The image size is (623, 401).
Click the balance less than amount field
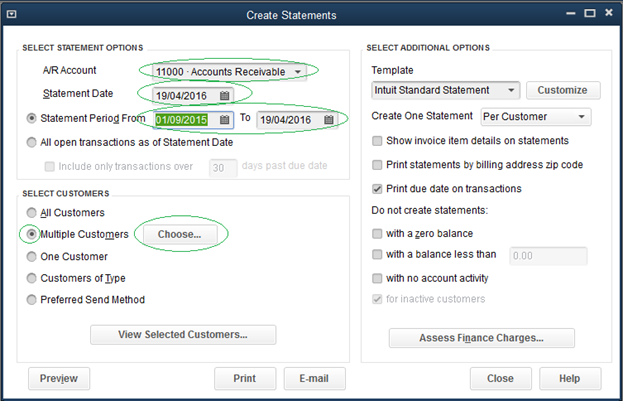tap(548, 256)
